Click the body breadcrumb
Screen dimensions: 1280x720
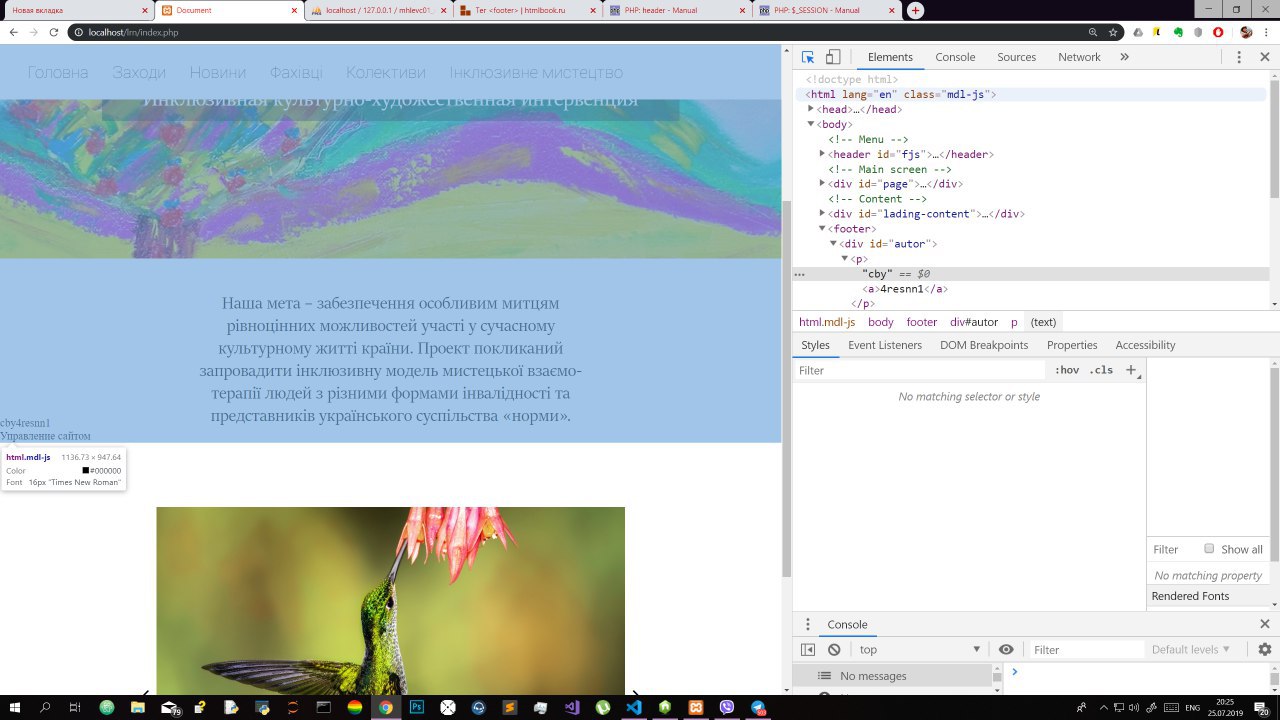881,322
